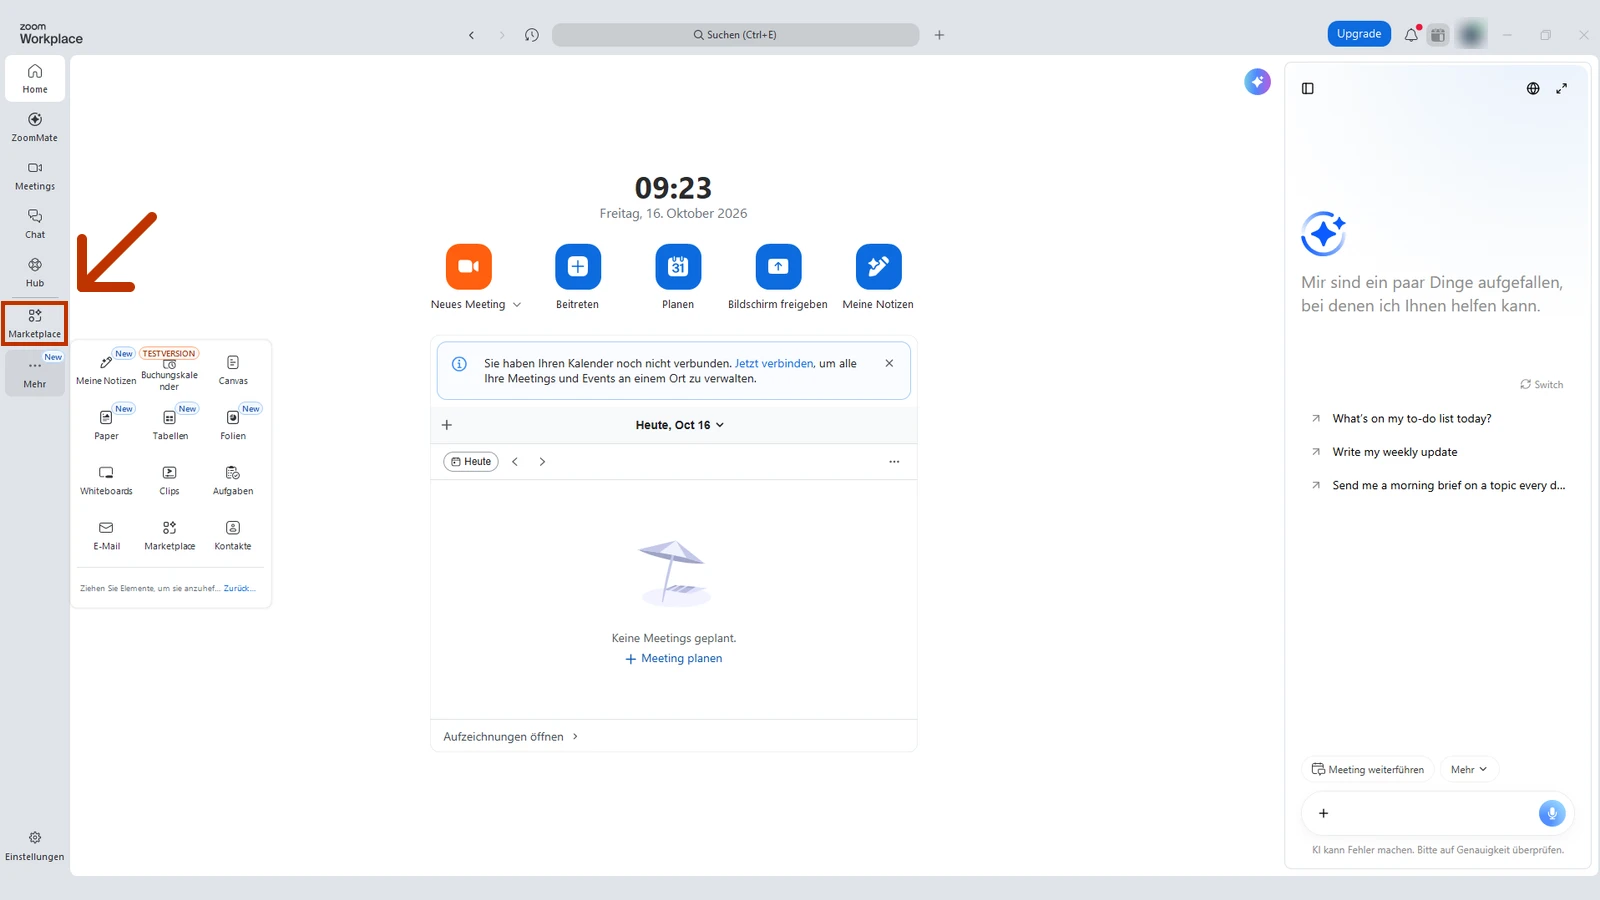Open the blue Meine Notizen button
The image size is (1600, 900).
[x=878, y=267]
